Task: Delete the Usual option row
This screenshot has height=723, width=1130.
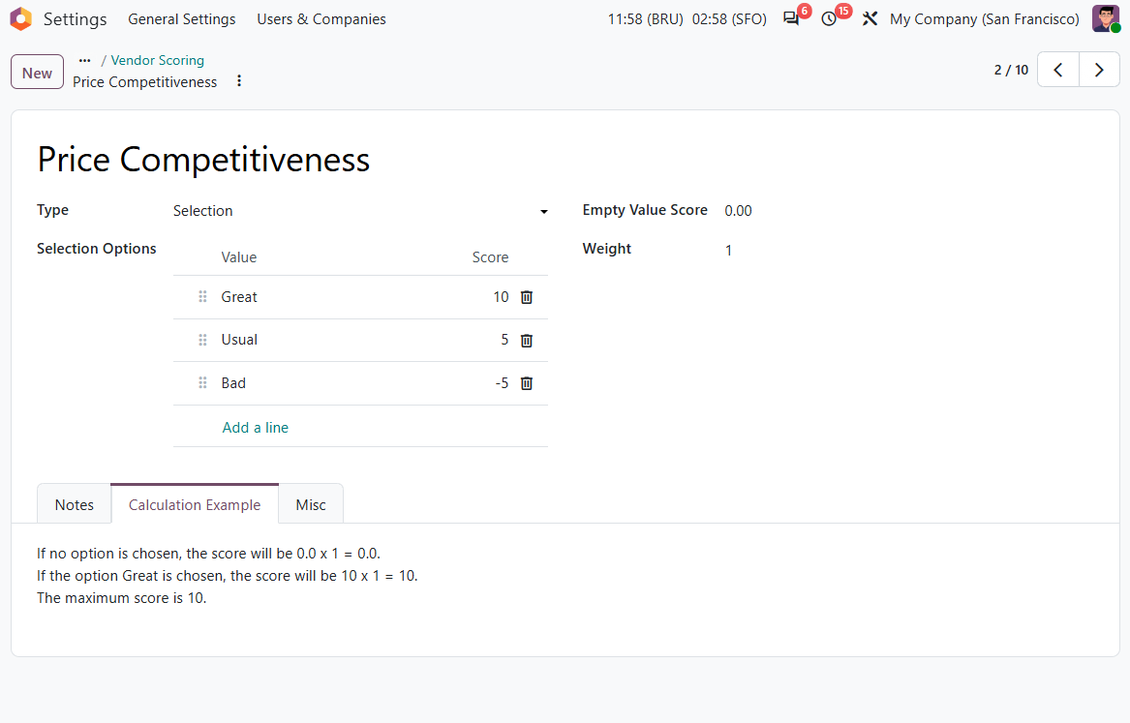Action: pyautogui.click(x=527, y=340)
